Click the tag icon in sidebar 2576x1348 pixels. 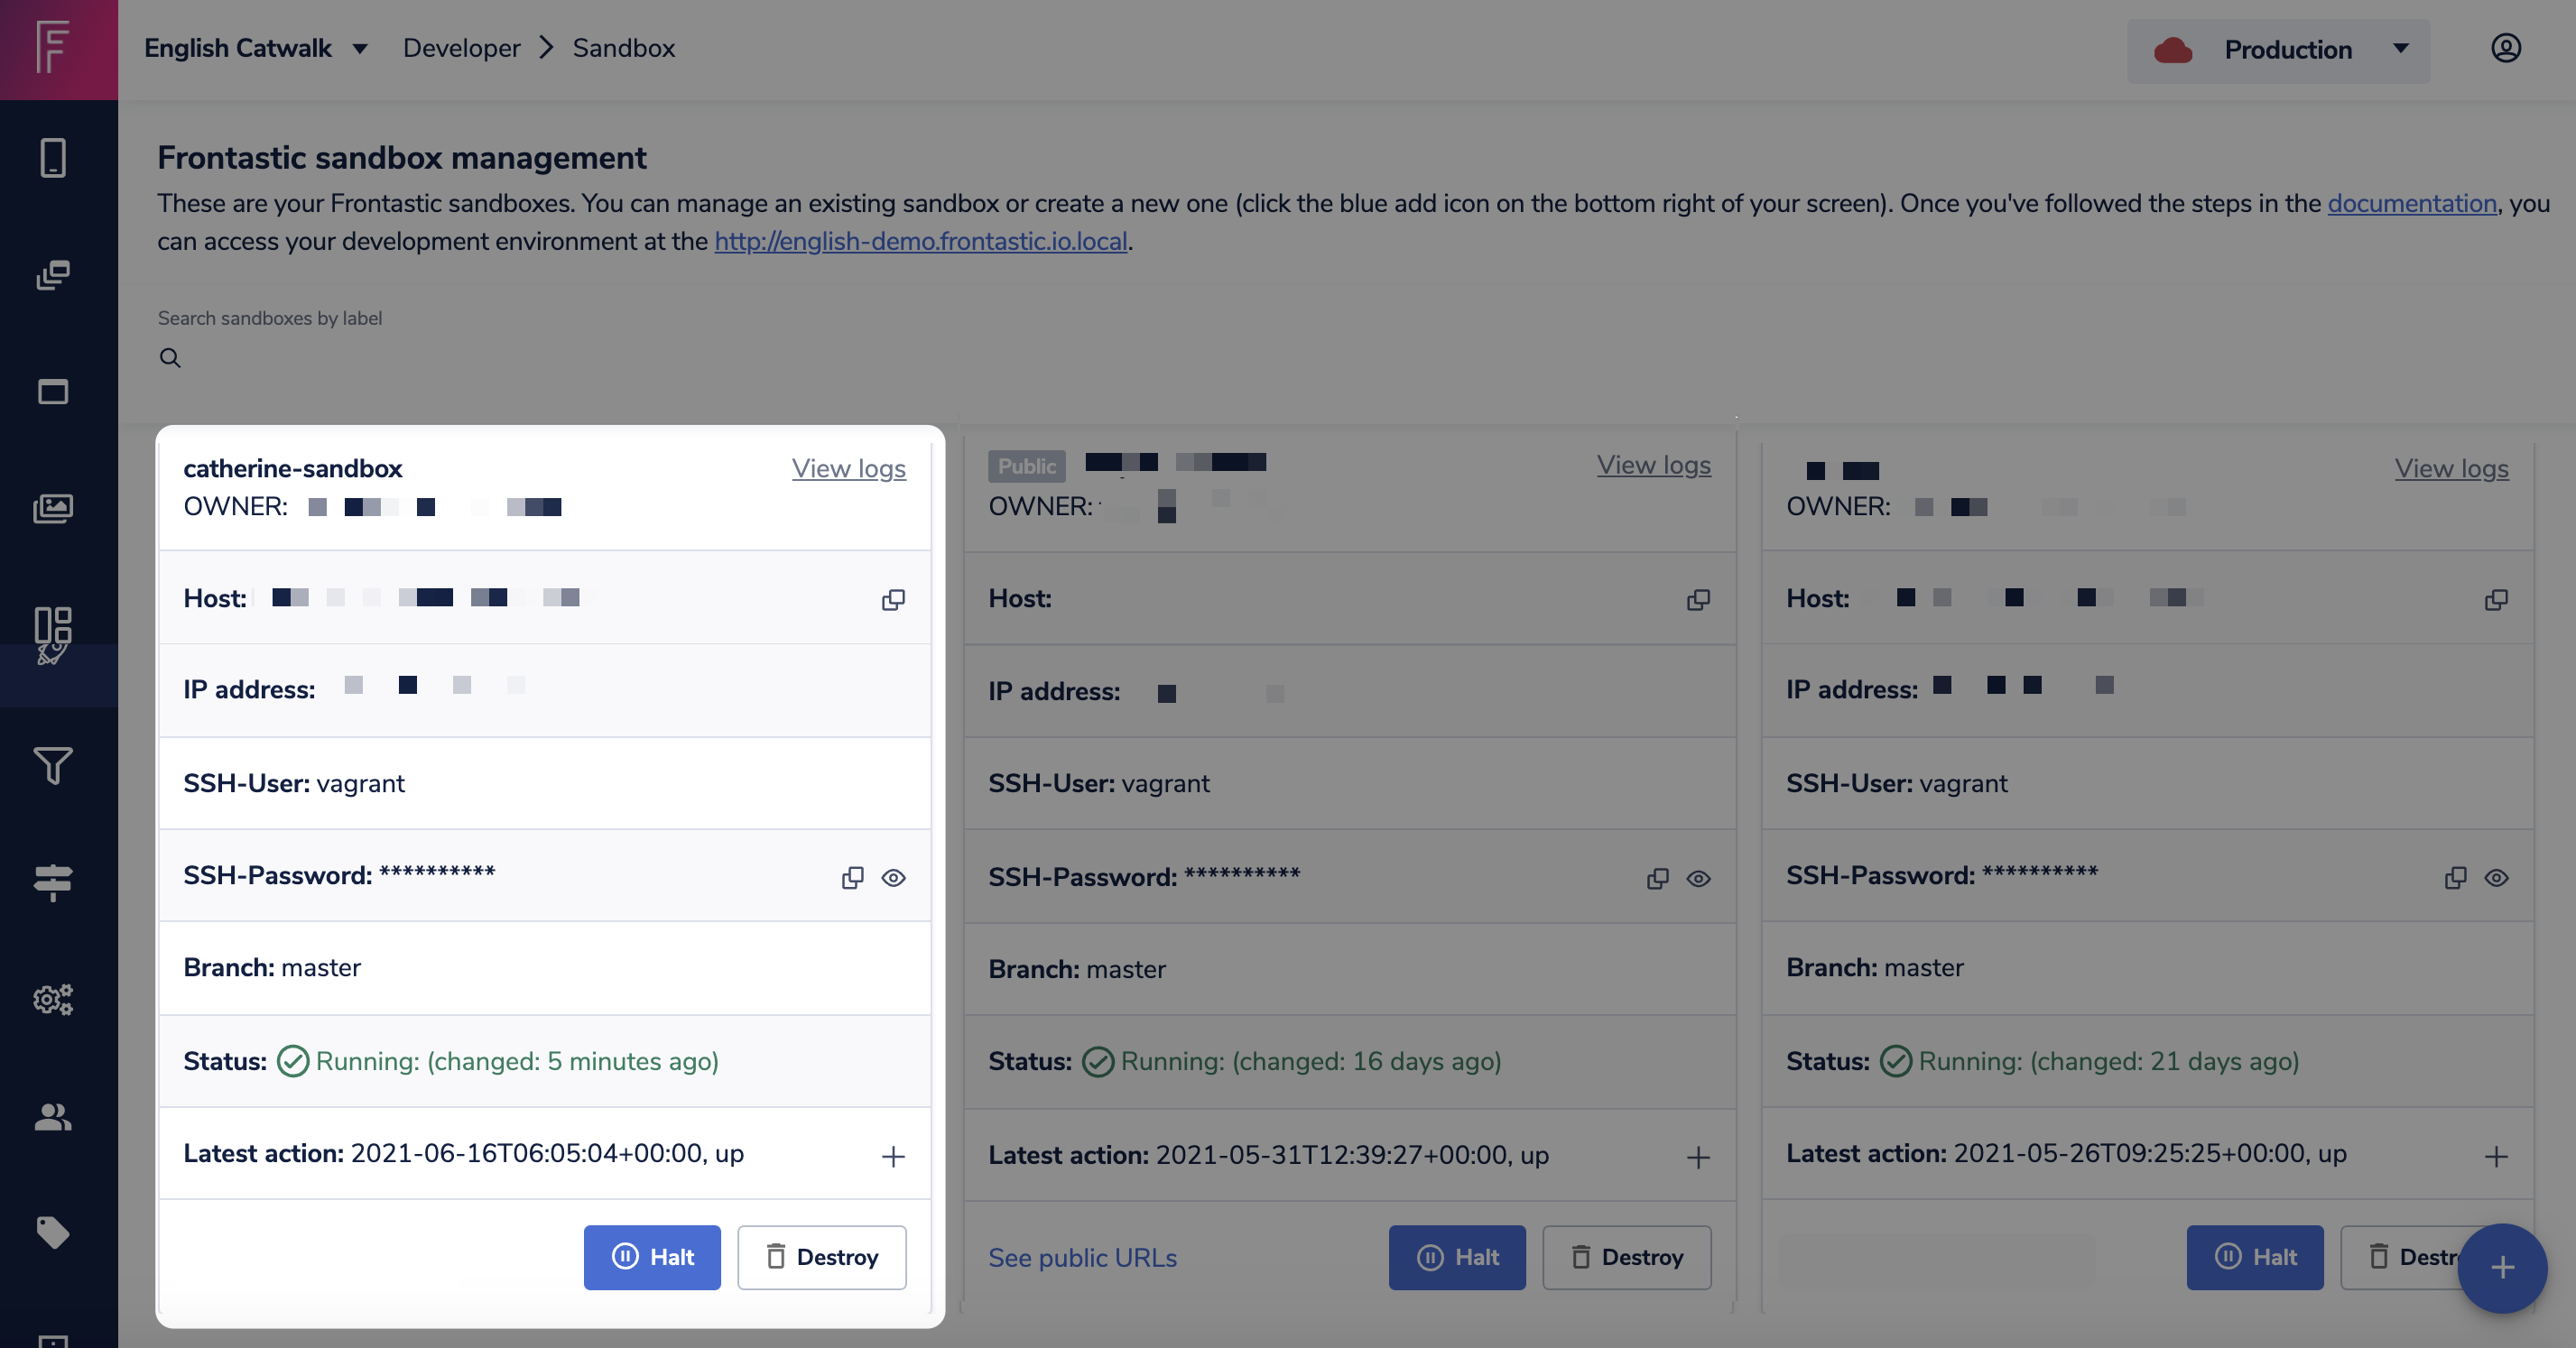53,1232
